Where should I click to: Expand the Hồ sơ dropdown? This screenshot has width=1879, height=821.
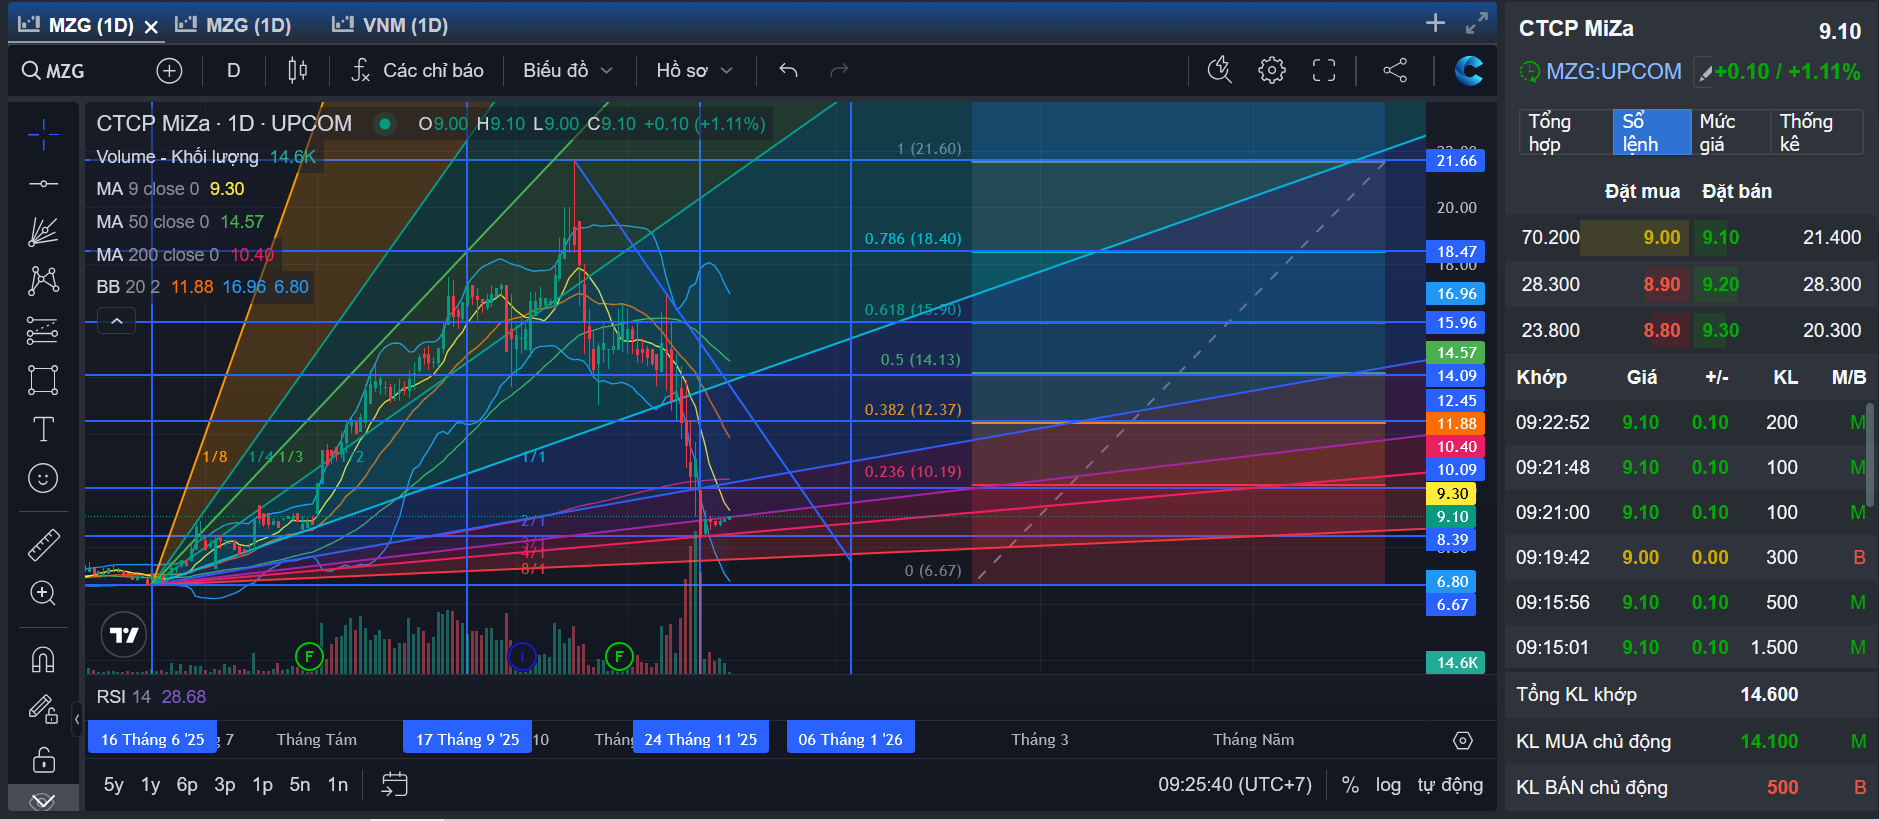tap(694, 71)
